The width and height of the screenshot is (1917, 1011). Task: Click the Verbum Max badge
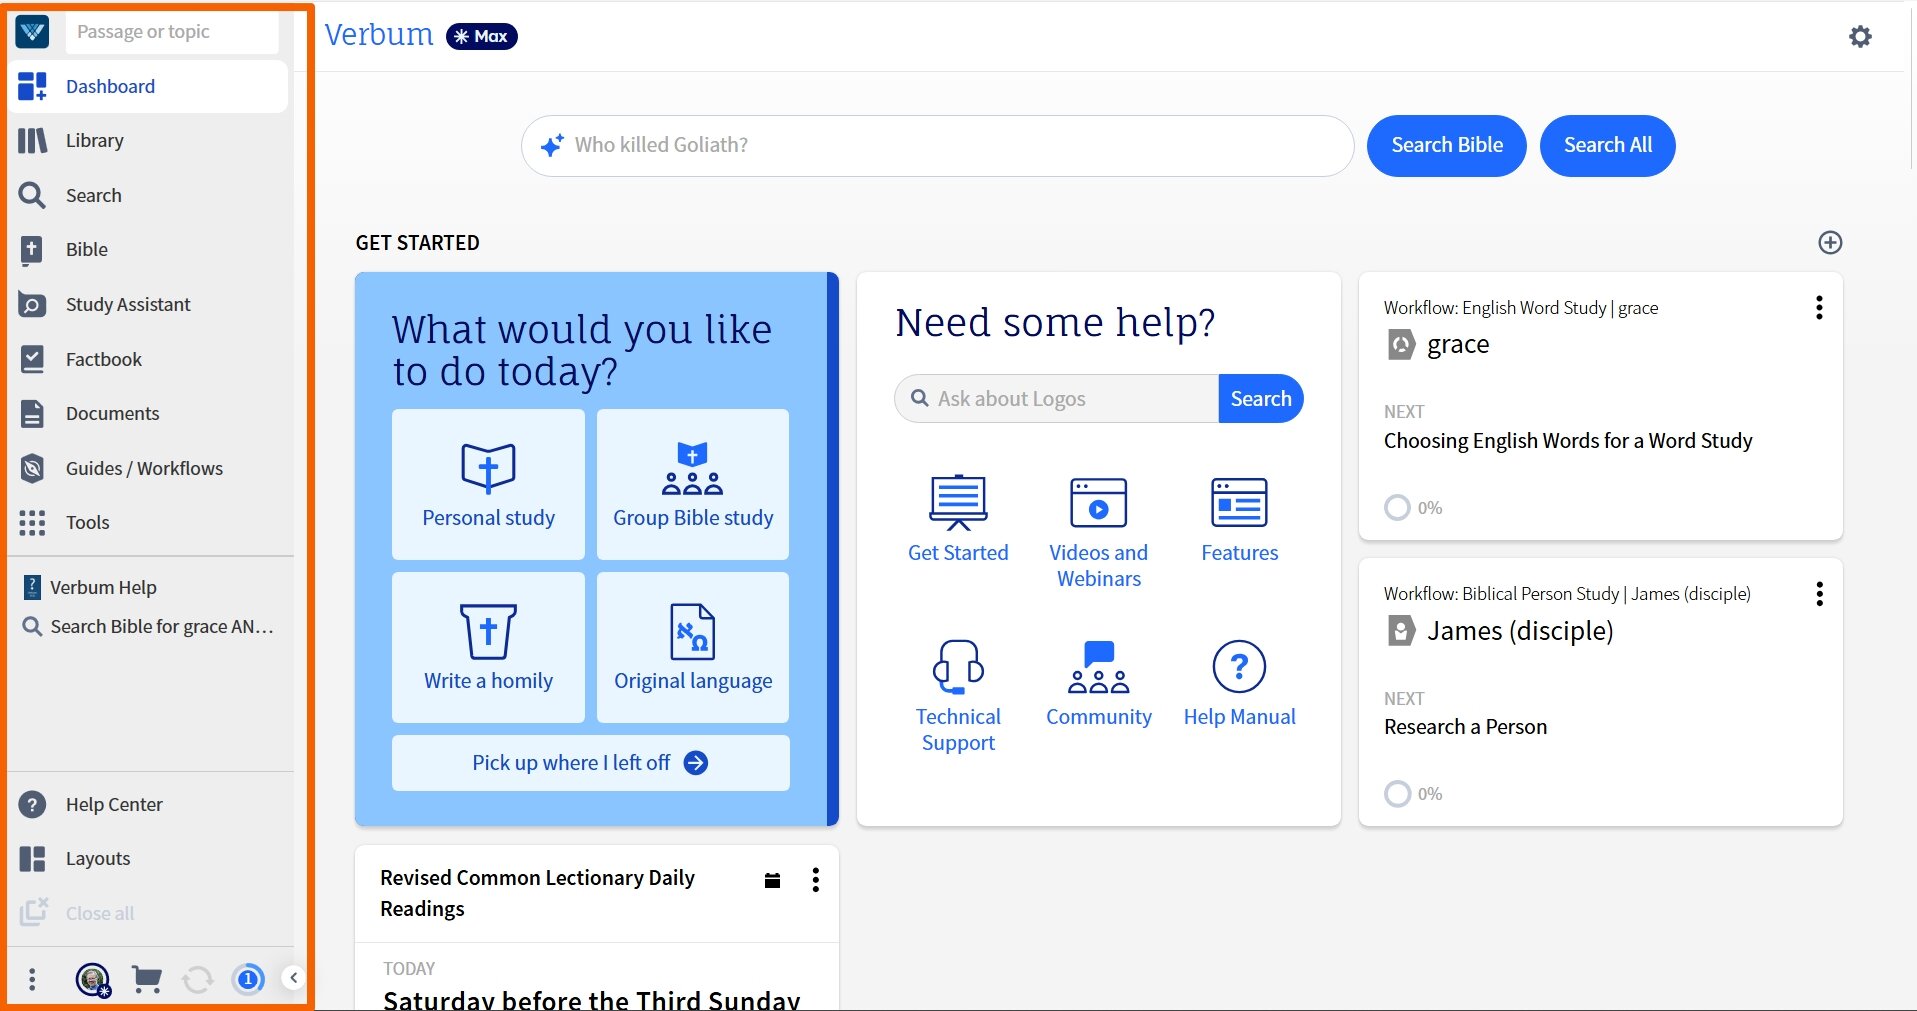tap(481, 36)
